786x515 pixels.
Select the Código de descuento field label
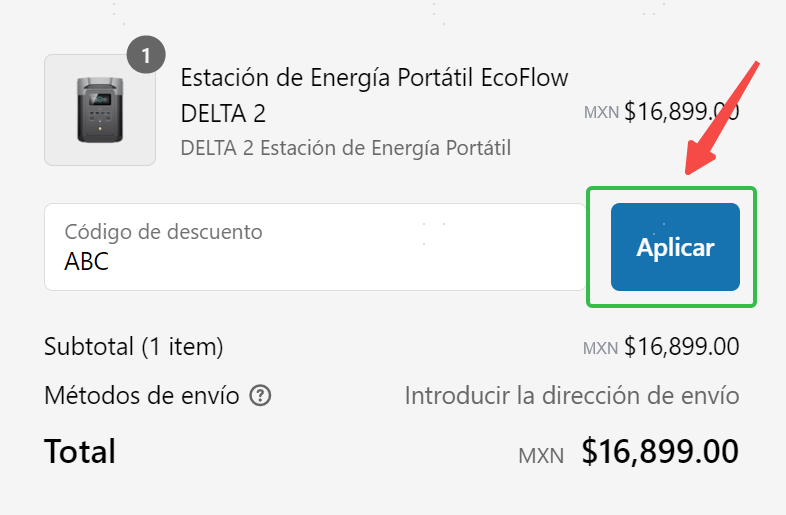coord(163,232)
